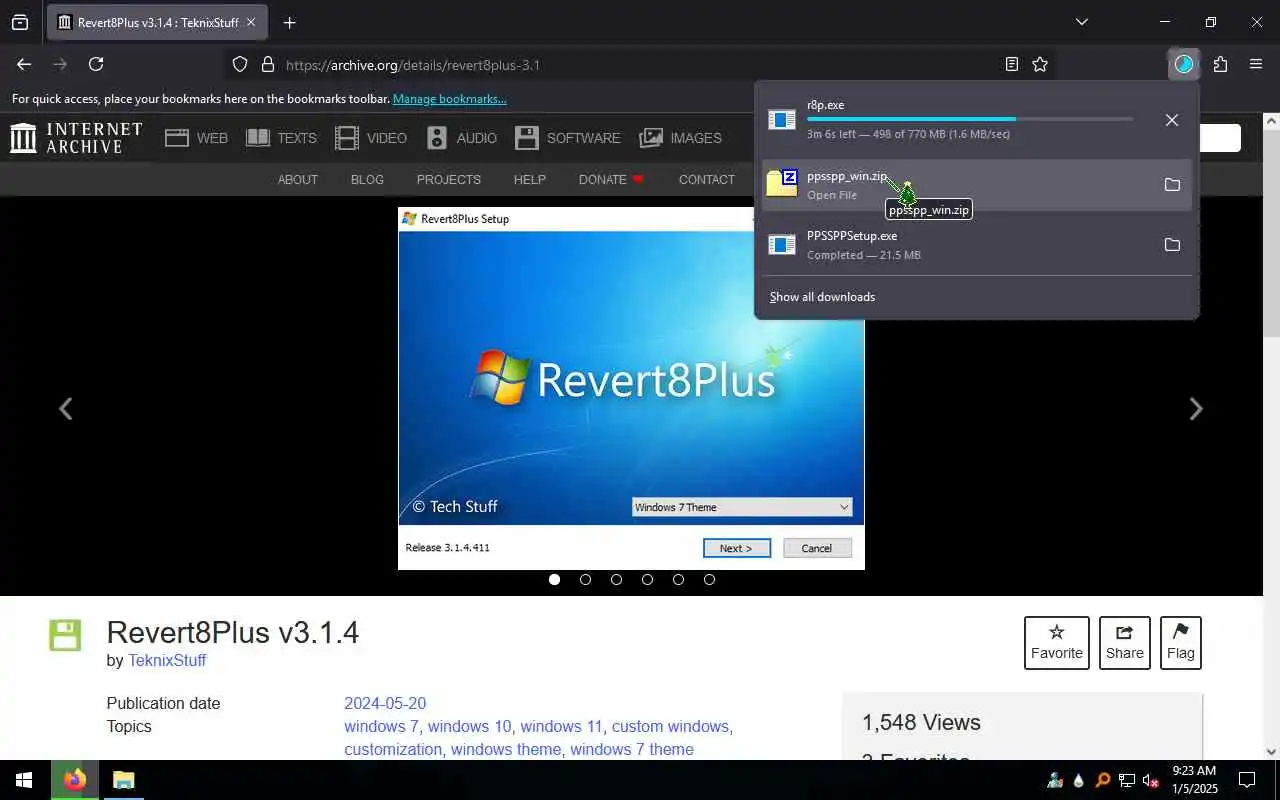Click the site padlock icon
Image resolution: width=1280 pixels, height=800 pixels.
coord(267,64)
